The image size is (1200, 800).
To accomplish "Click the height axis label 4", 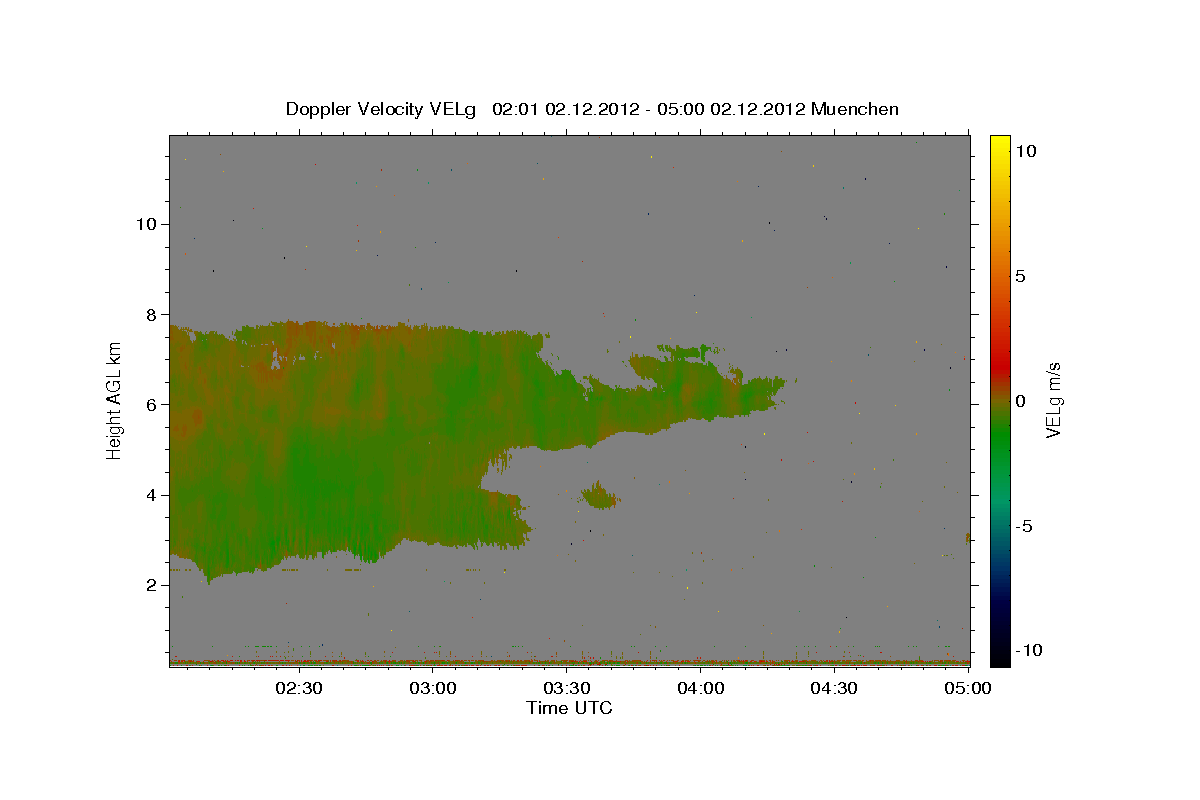I will tap(149, 495).
